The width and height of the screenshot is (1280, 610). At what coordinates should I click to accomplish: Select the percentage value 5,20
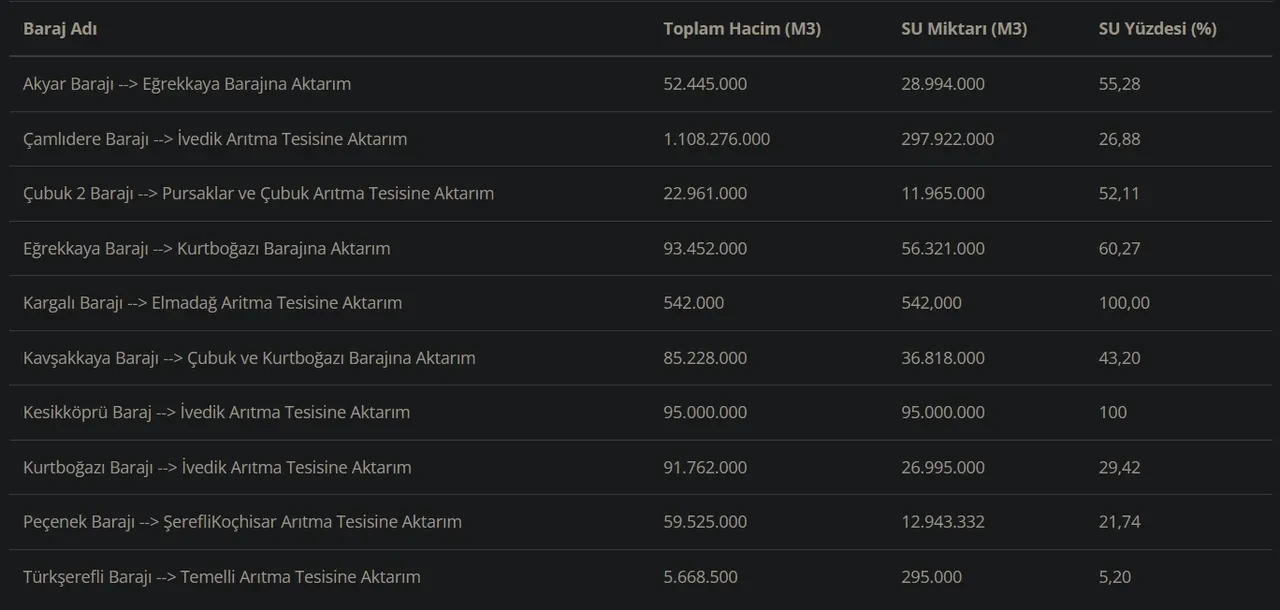click(x=1114, y=577)
